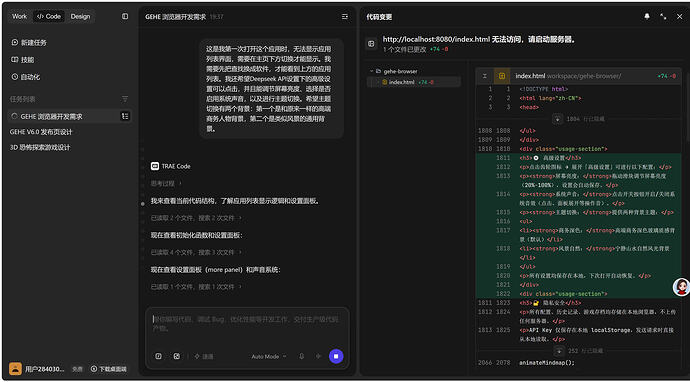
Task: Click the user message bubble in chat
Action: tap(271, 88)
